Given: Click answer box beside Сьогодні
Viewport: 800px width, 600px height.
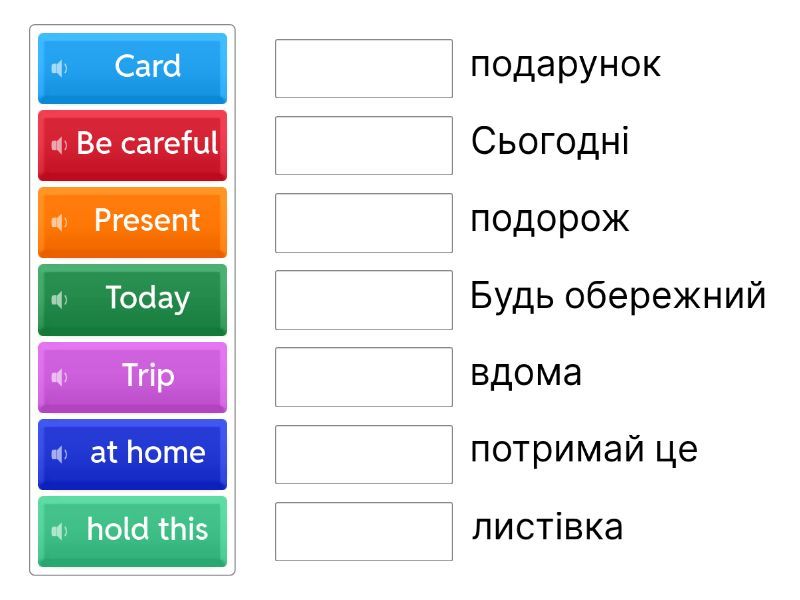Looking at the screenshot, I should coord(364,145).
